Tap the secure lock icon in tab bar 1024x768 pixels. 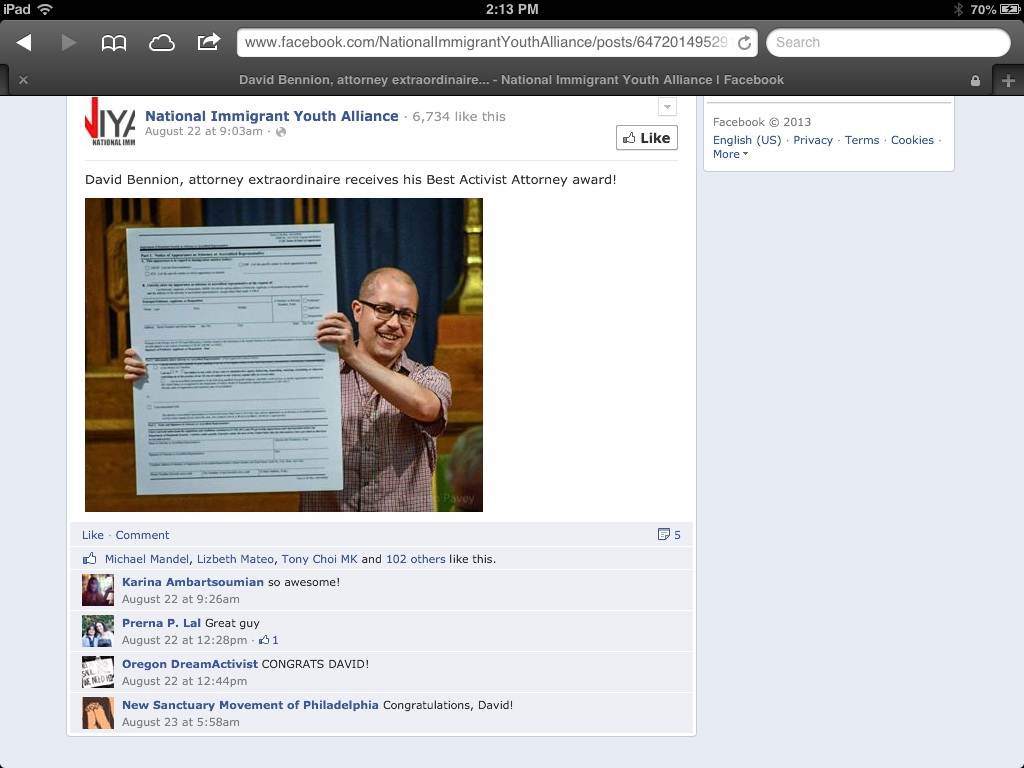975,80
